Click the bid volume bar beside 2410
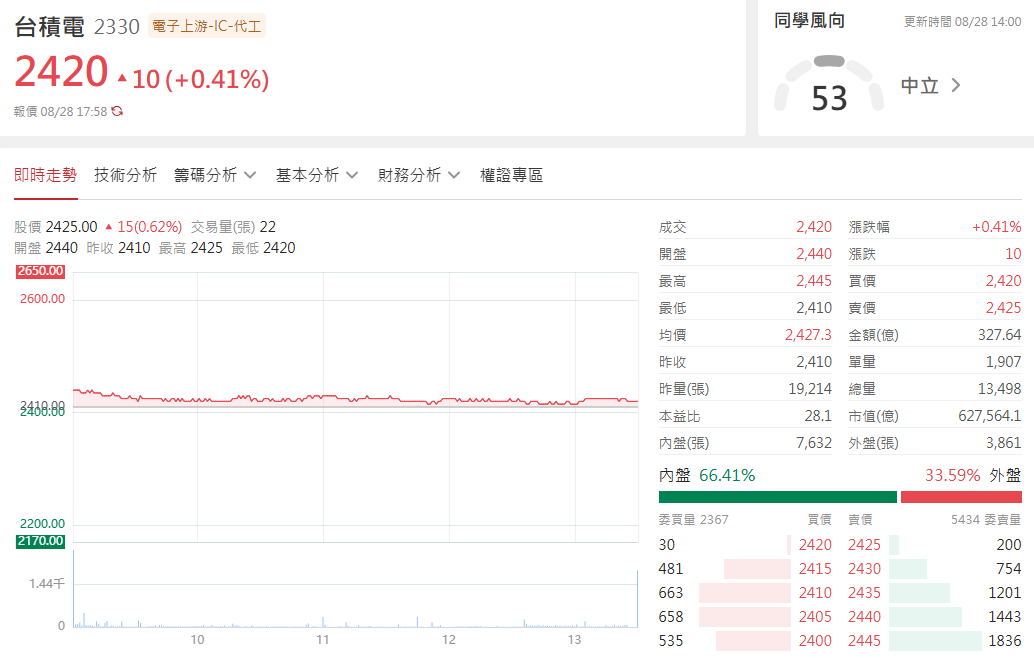Screen dimensions: 1034x658 click(x=745, y=593)
